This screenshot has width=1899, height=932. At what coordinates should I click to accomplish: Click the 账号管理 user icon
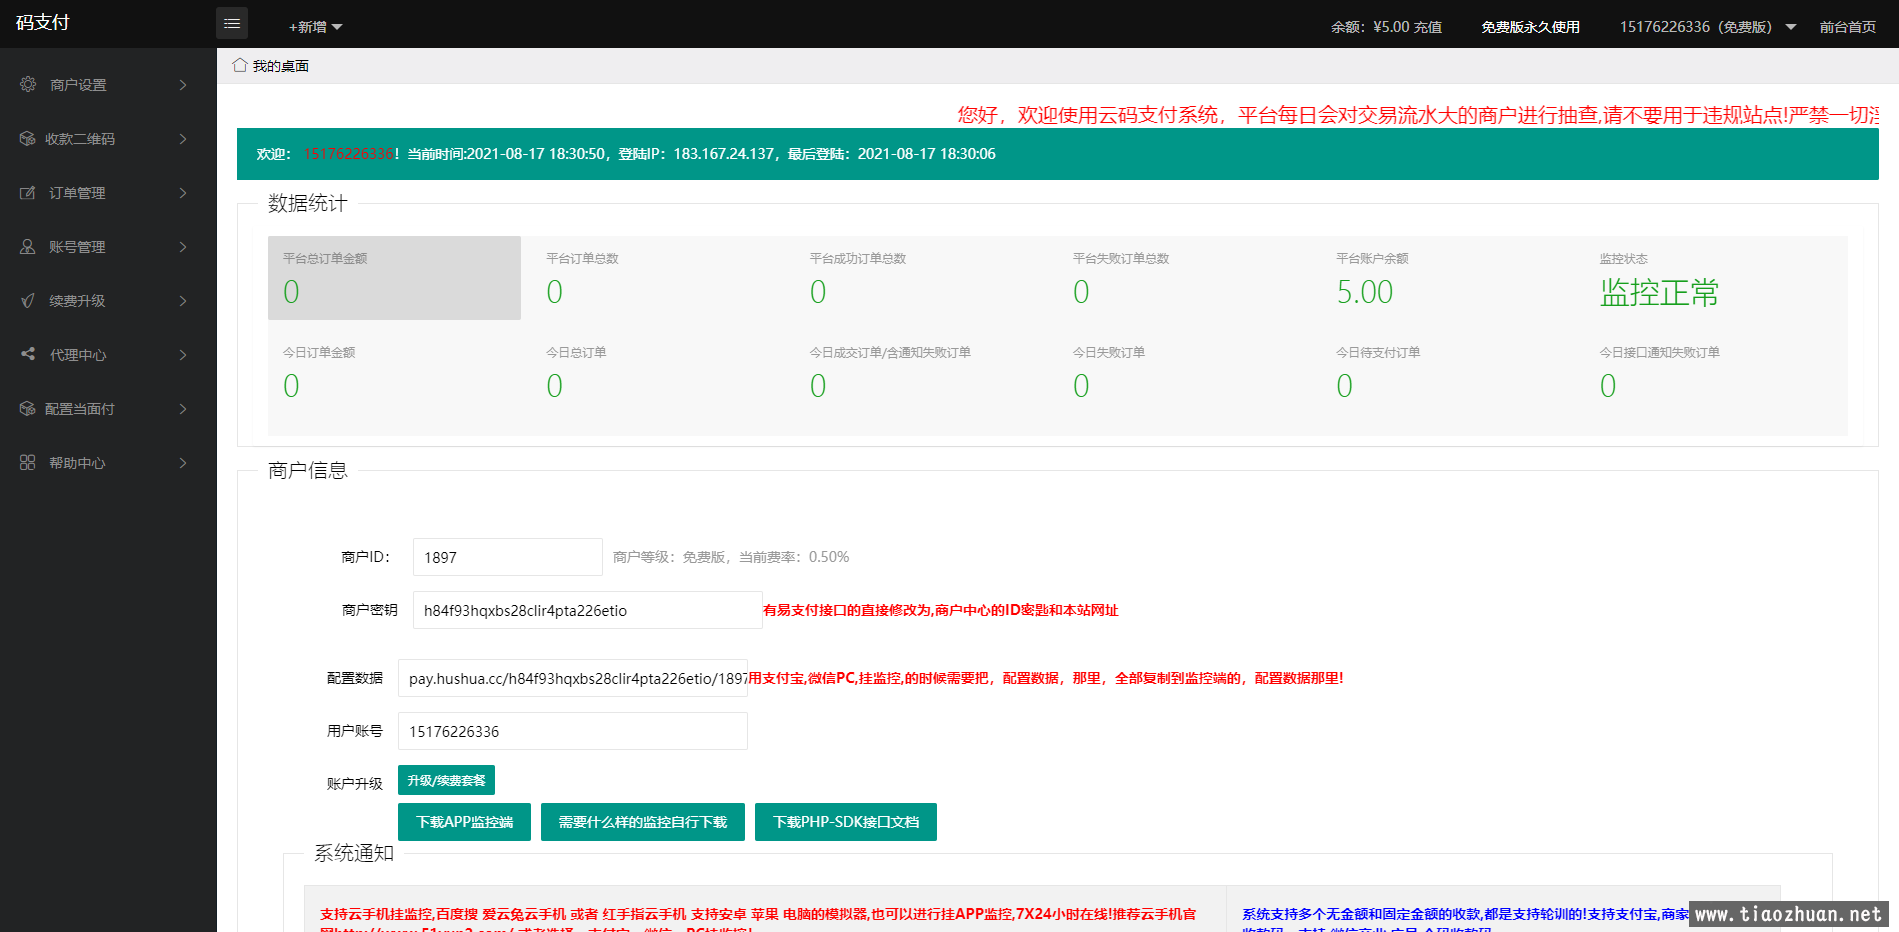[x=28, y=246]
